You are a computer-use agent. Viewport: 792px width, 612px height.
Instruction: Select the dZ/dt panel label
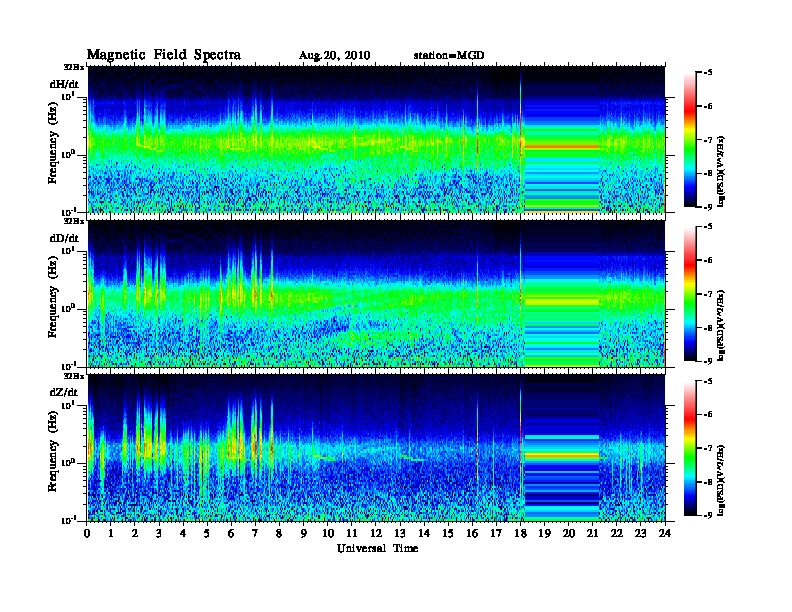(64, 392)
